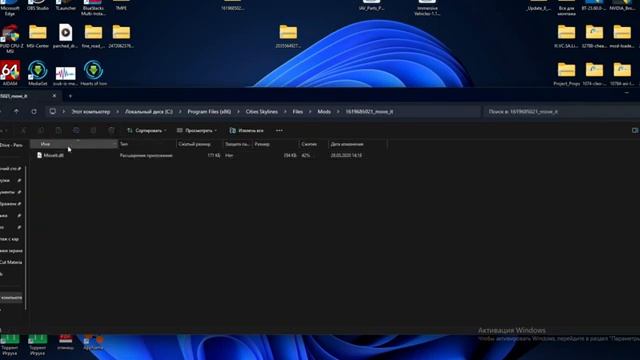
Task: Copy selected item using toolbar icon
Action: pos(41,131)
